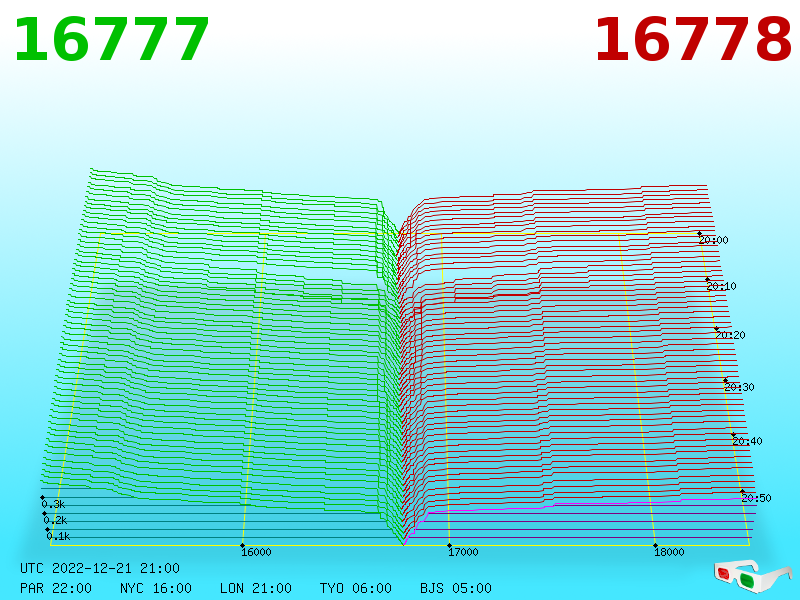Click the 20:30 time marker
The image size is (800, 600).
point(739,387)
